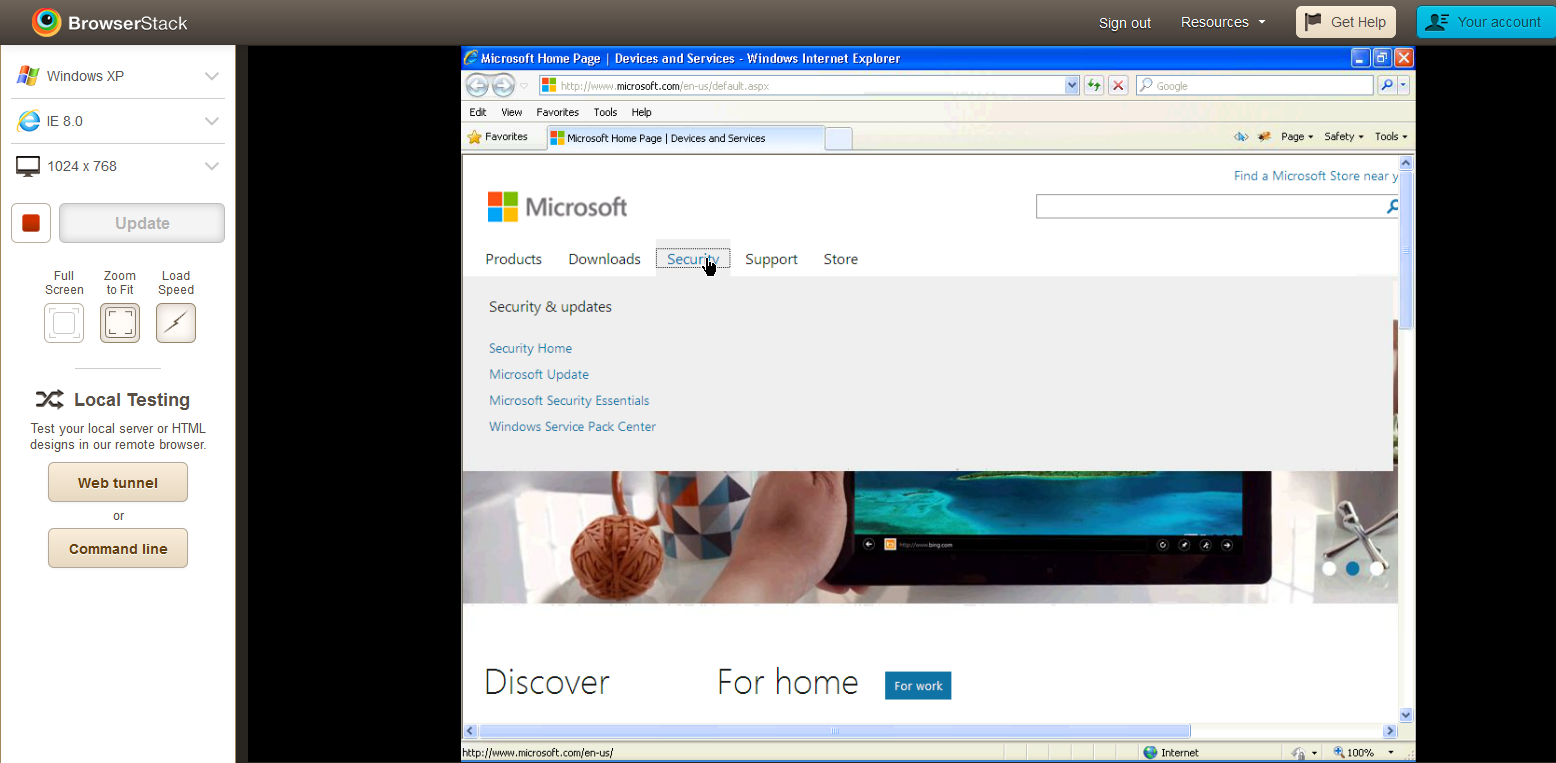Open the Downloads navigation menu
Viewport: 1556px width, 763px height.
pos(604,259)
